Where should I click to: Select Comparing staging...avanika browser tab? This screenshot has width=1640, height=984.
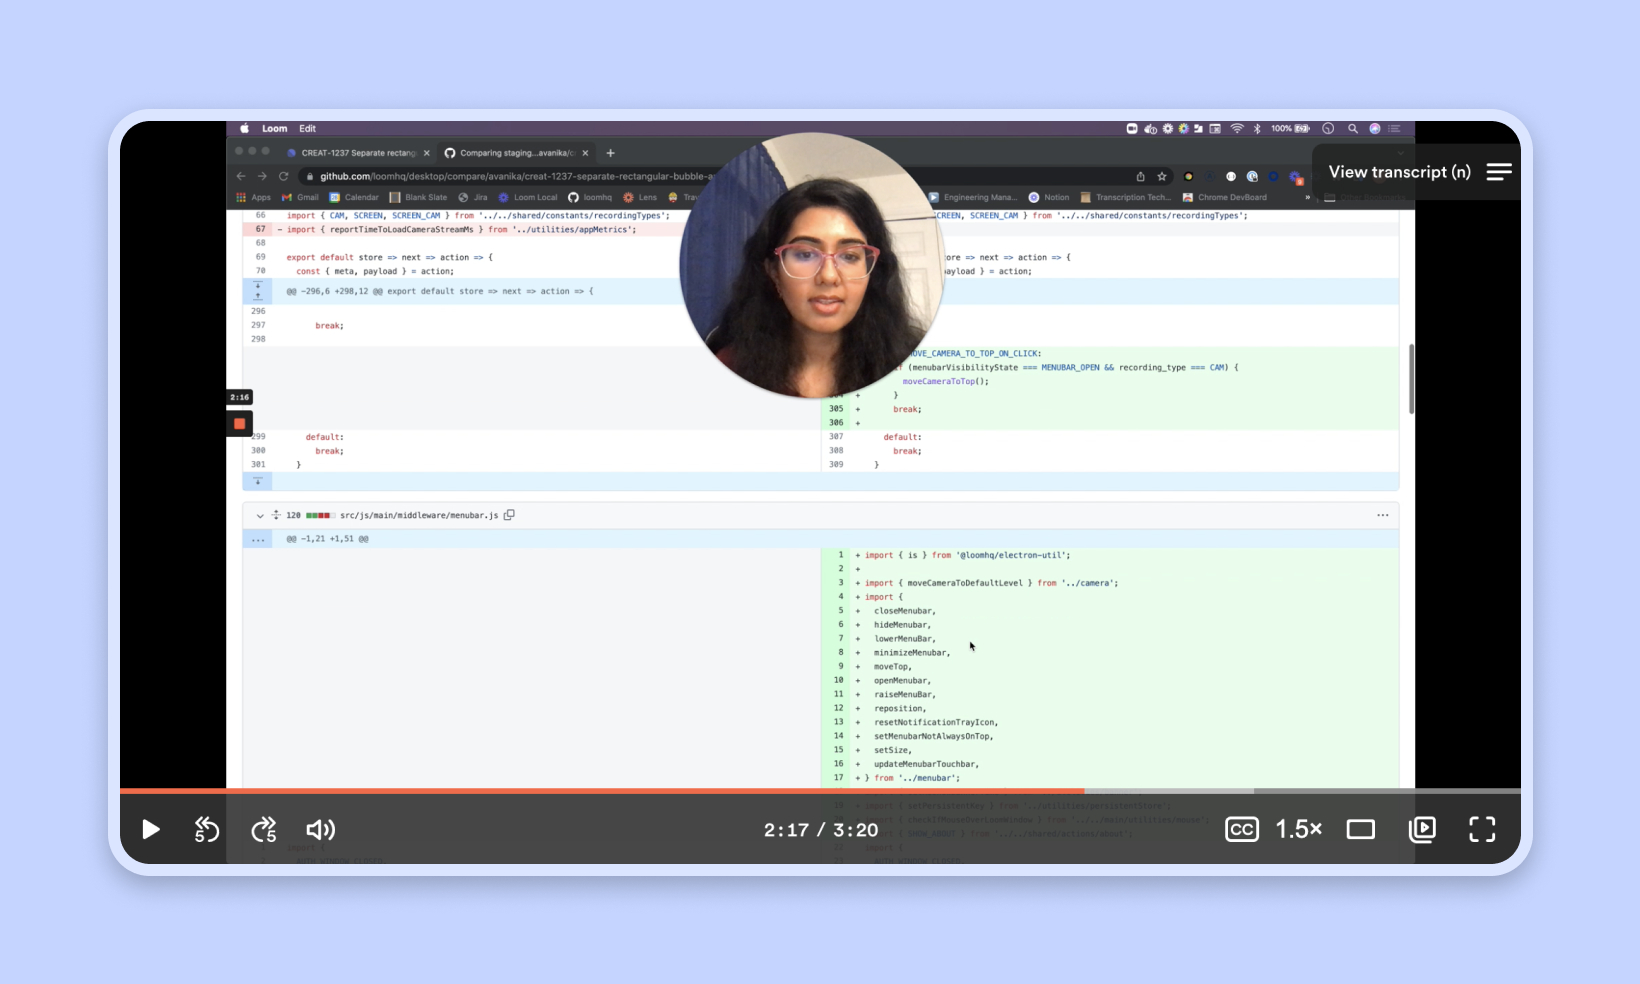point(516,153)
